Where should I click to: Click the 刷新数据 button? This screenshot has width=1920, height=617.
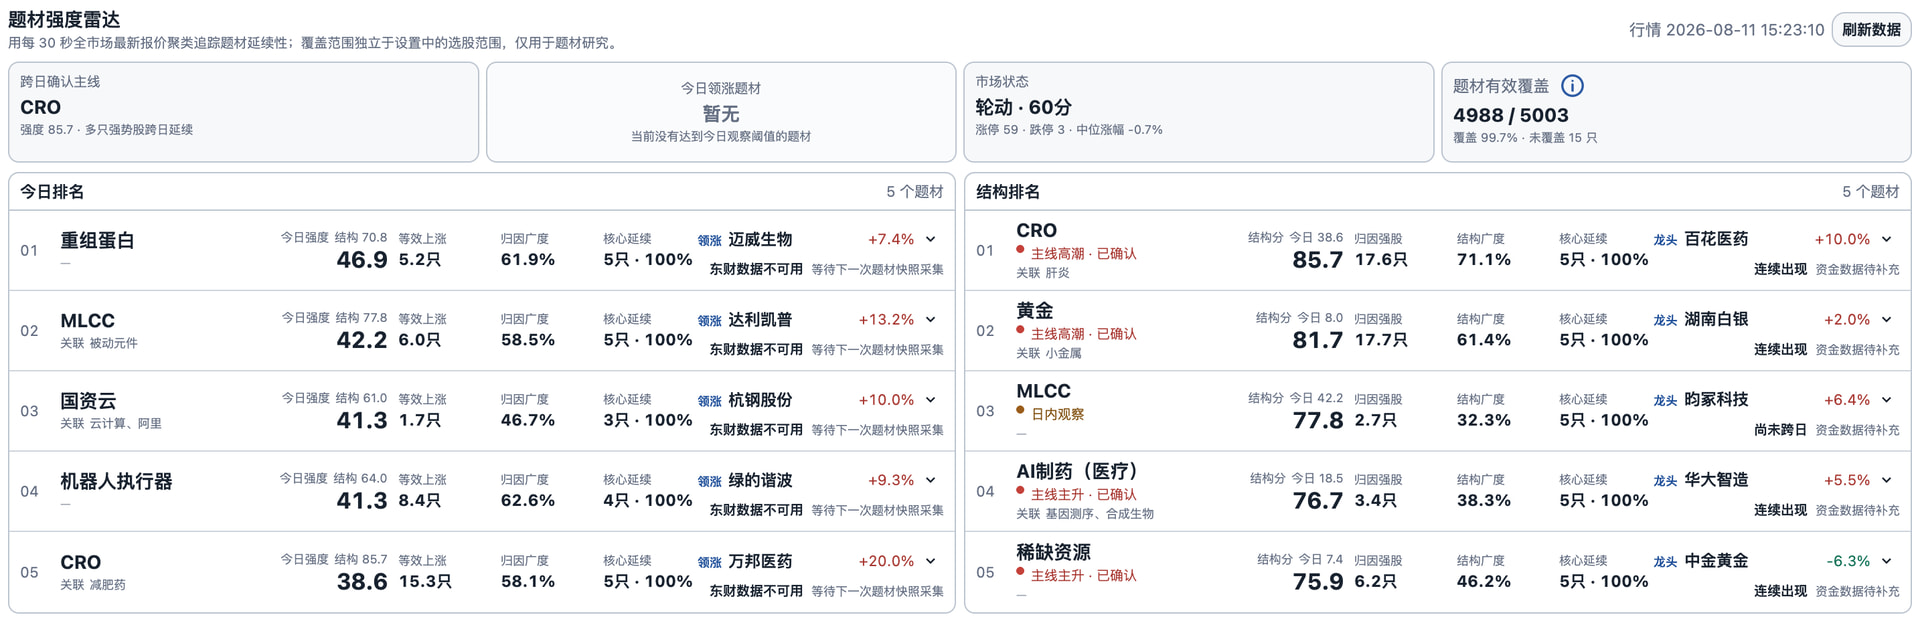(1871, 30)
